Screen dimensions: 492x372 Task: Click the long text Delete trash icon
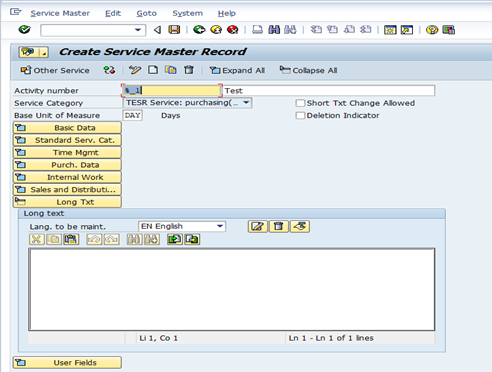[x=279, y=226]
